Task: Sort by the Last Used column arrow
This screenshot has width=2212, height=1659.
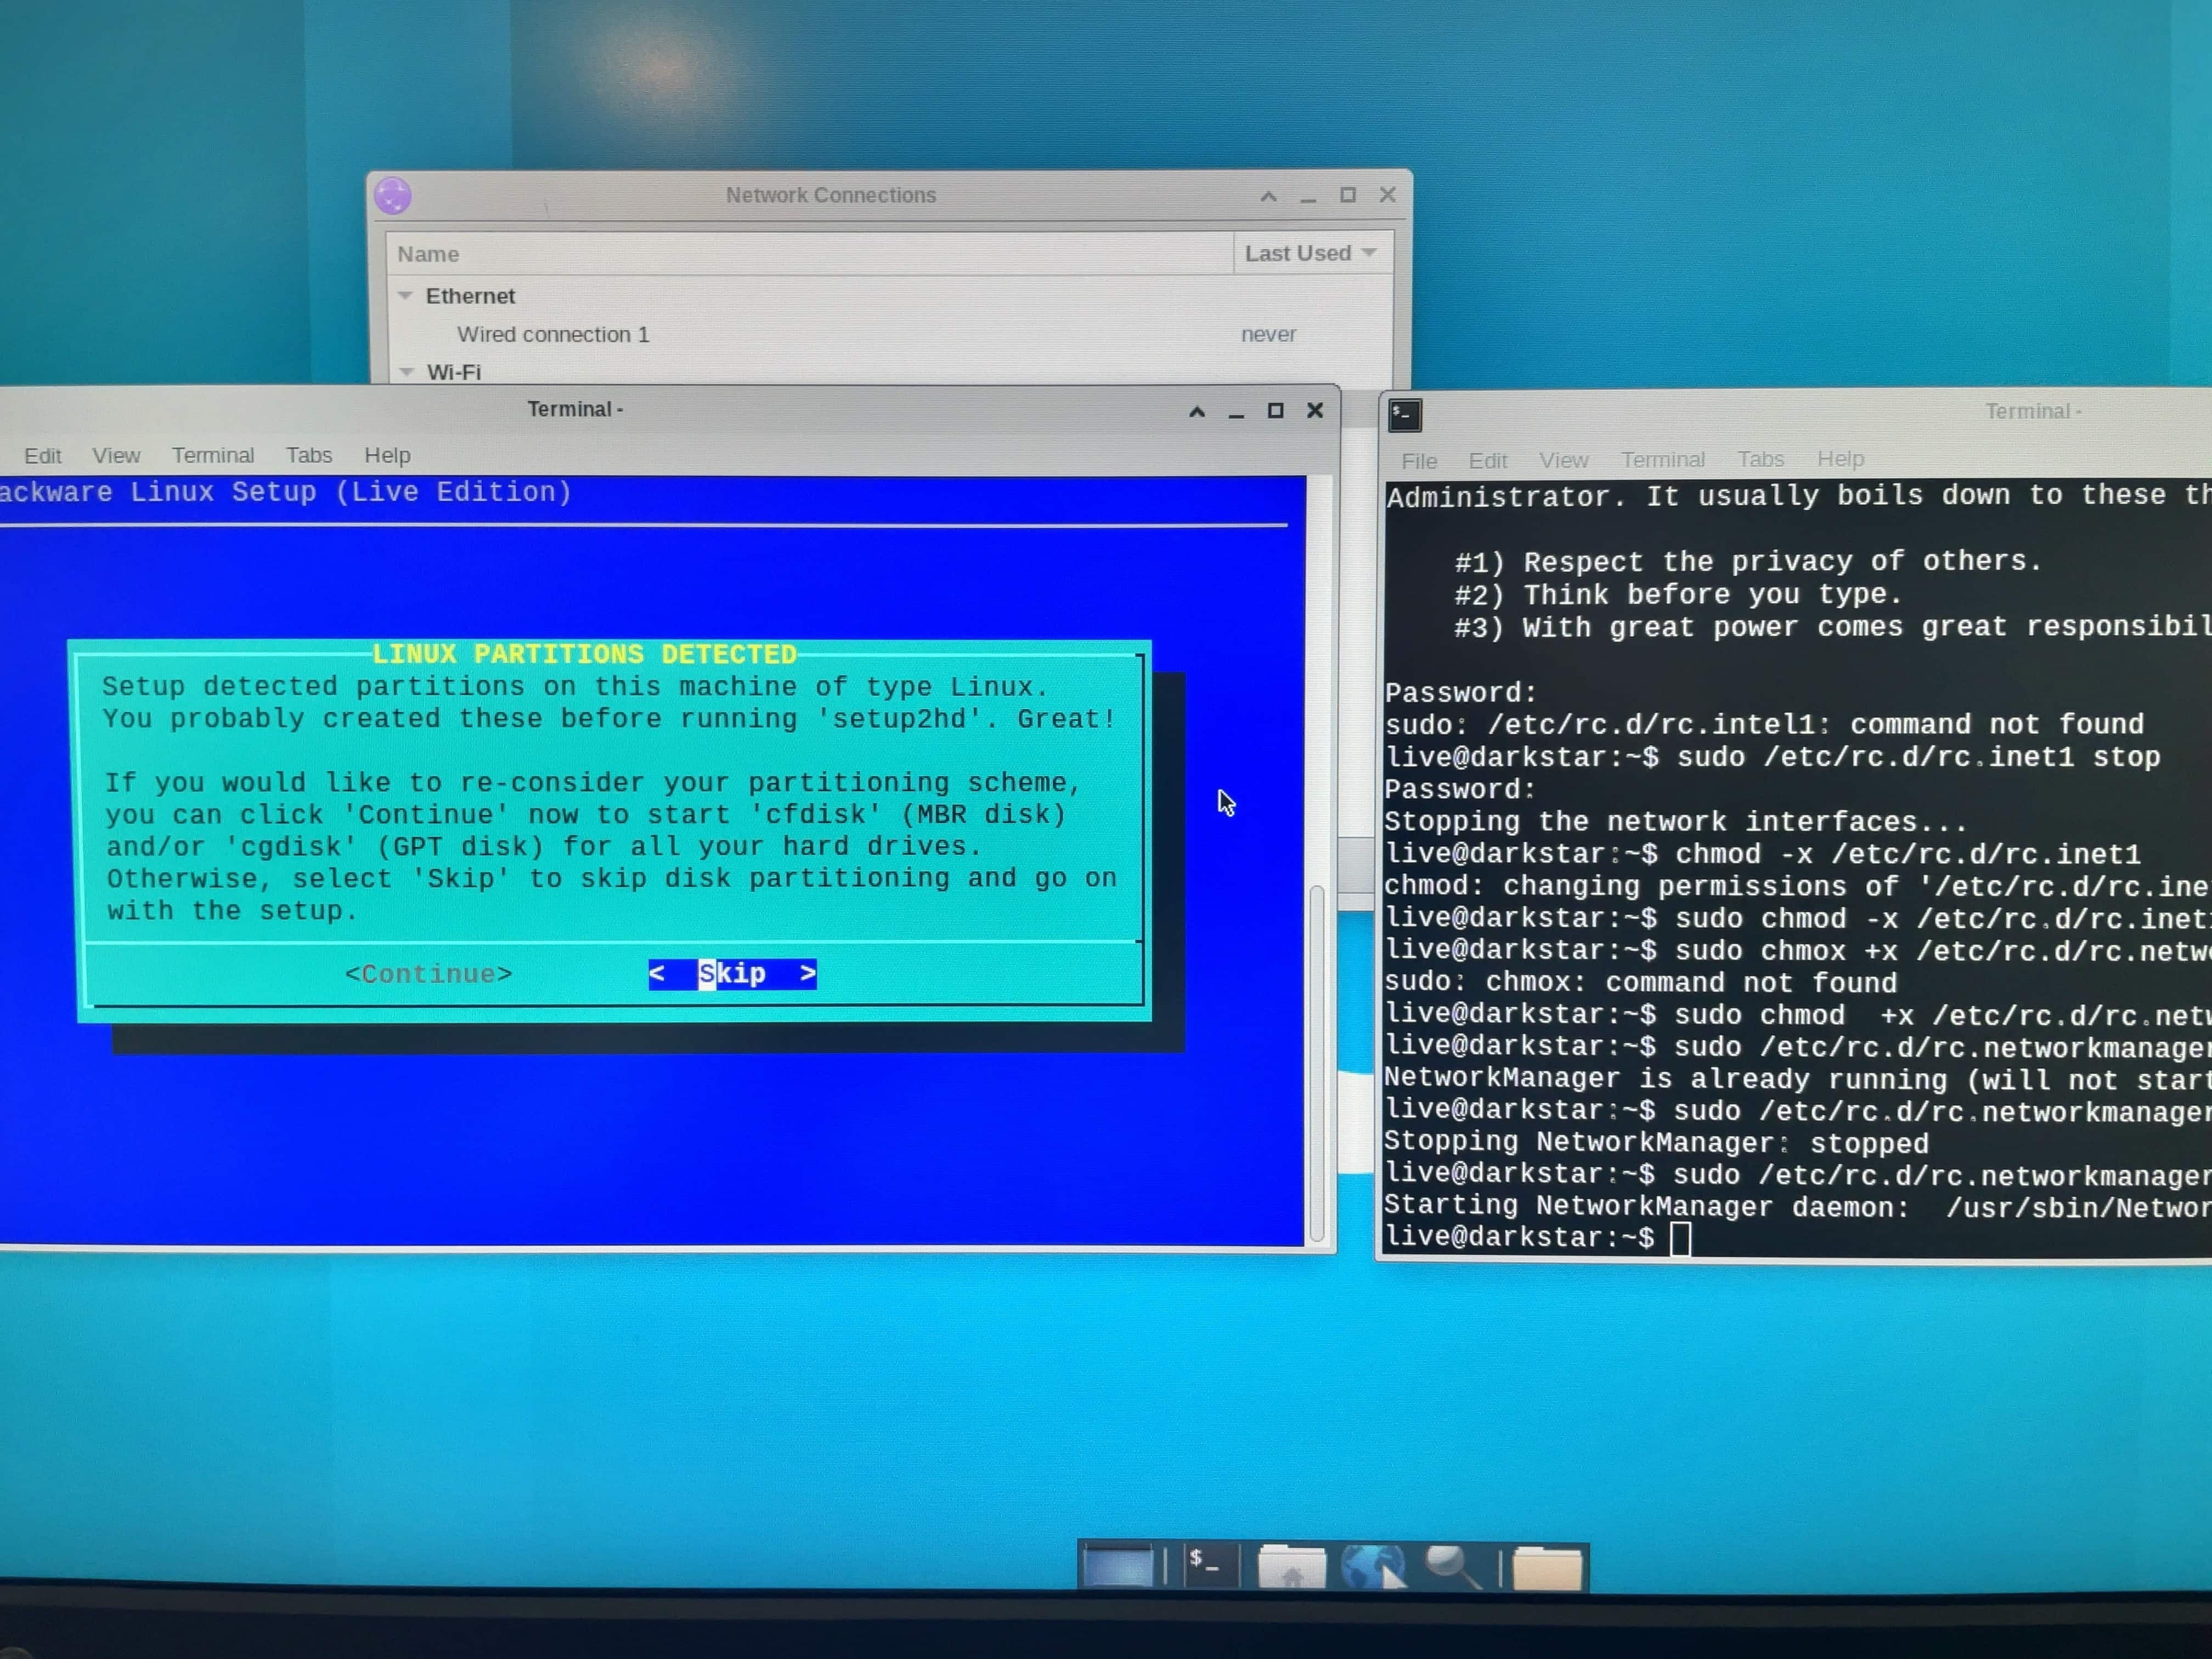Action: (1369, 253)
